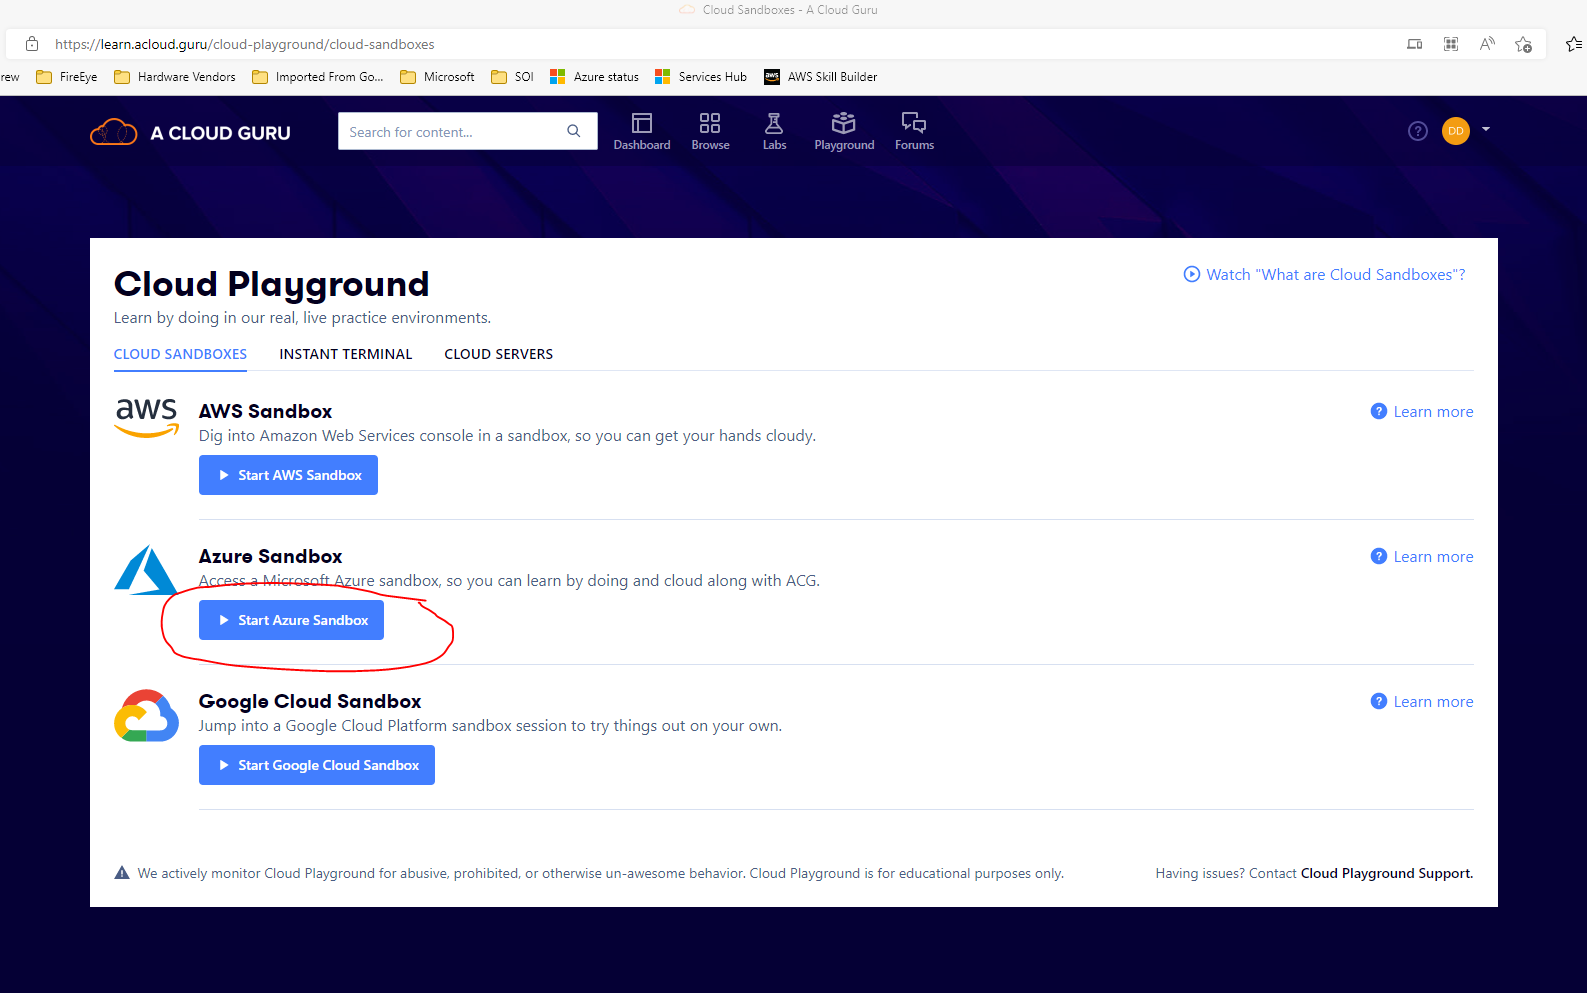Viewport: 1587px width, 993px height.
Task: Open Learn more for Azure Sandbox
Action: point(1422,557)
